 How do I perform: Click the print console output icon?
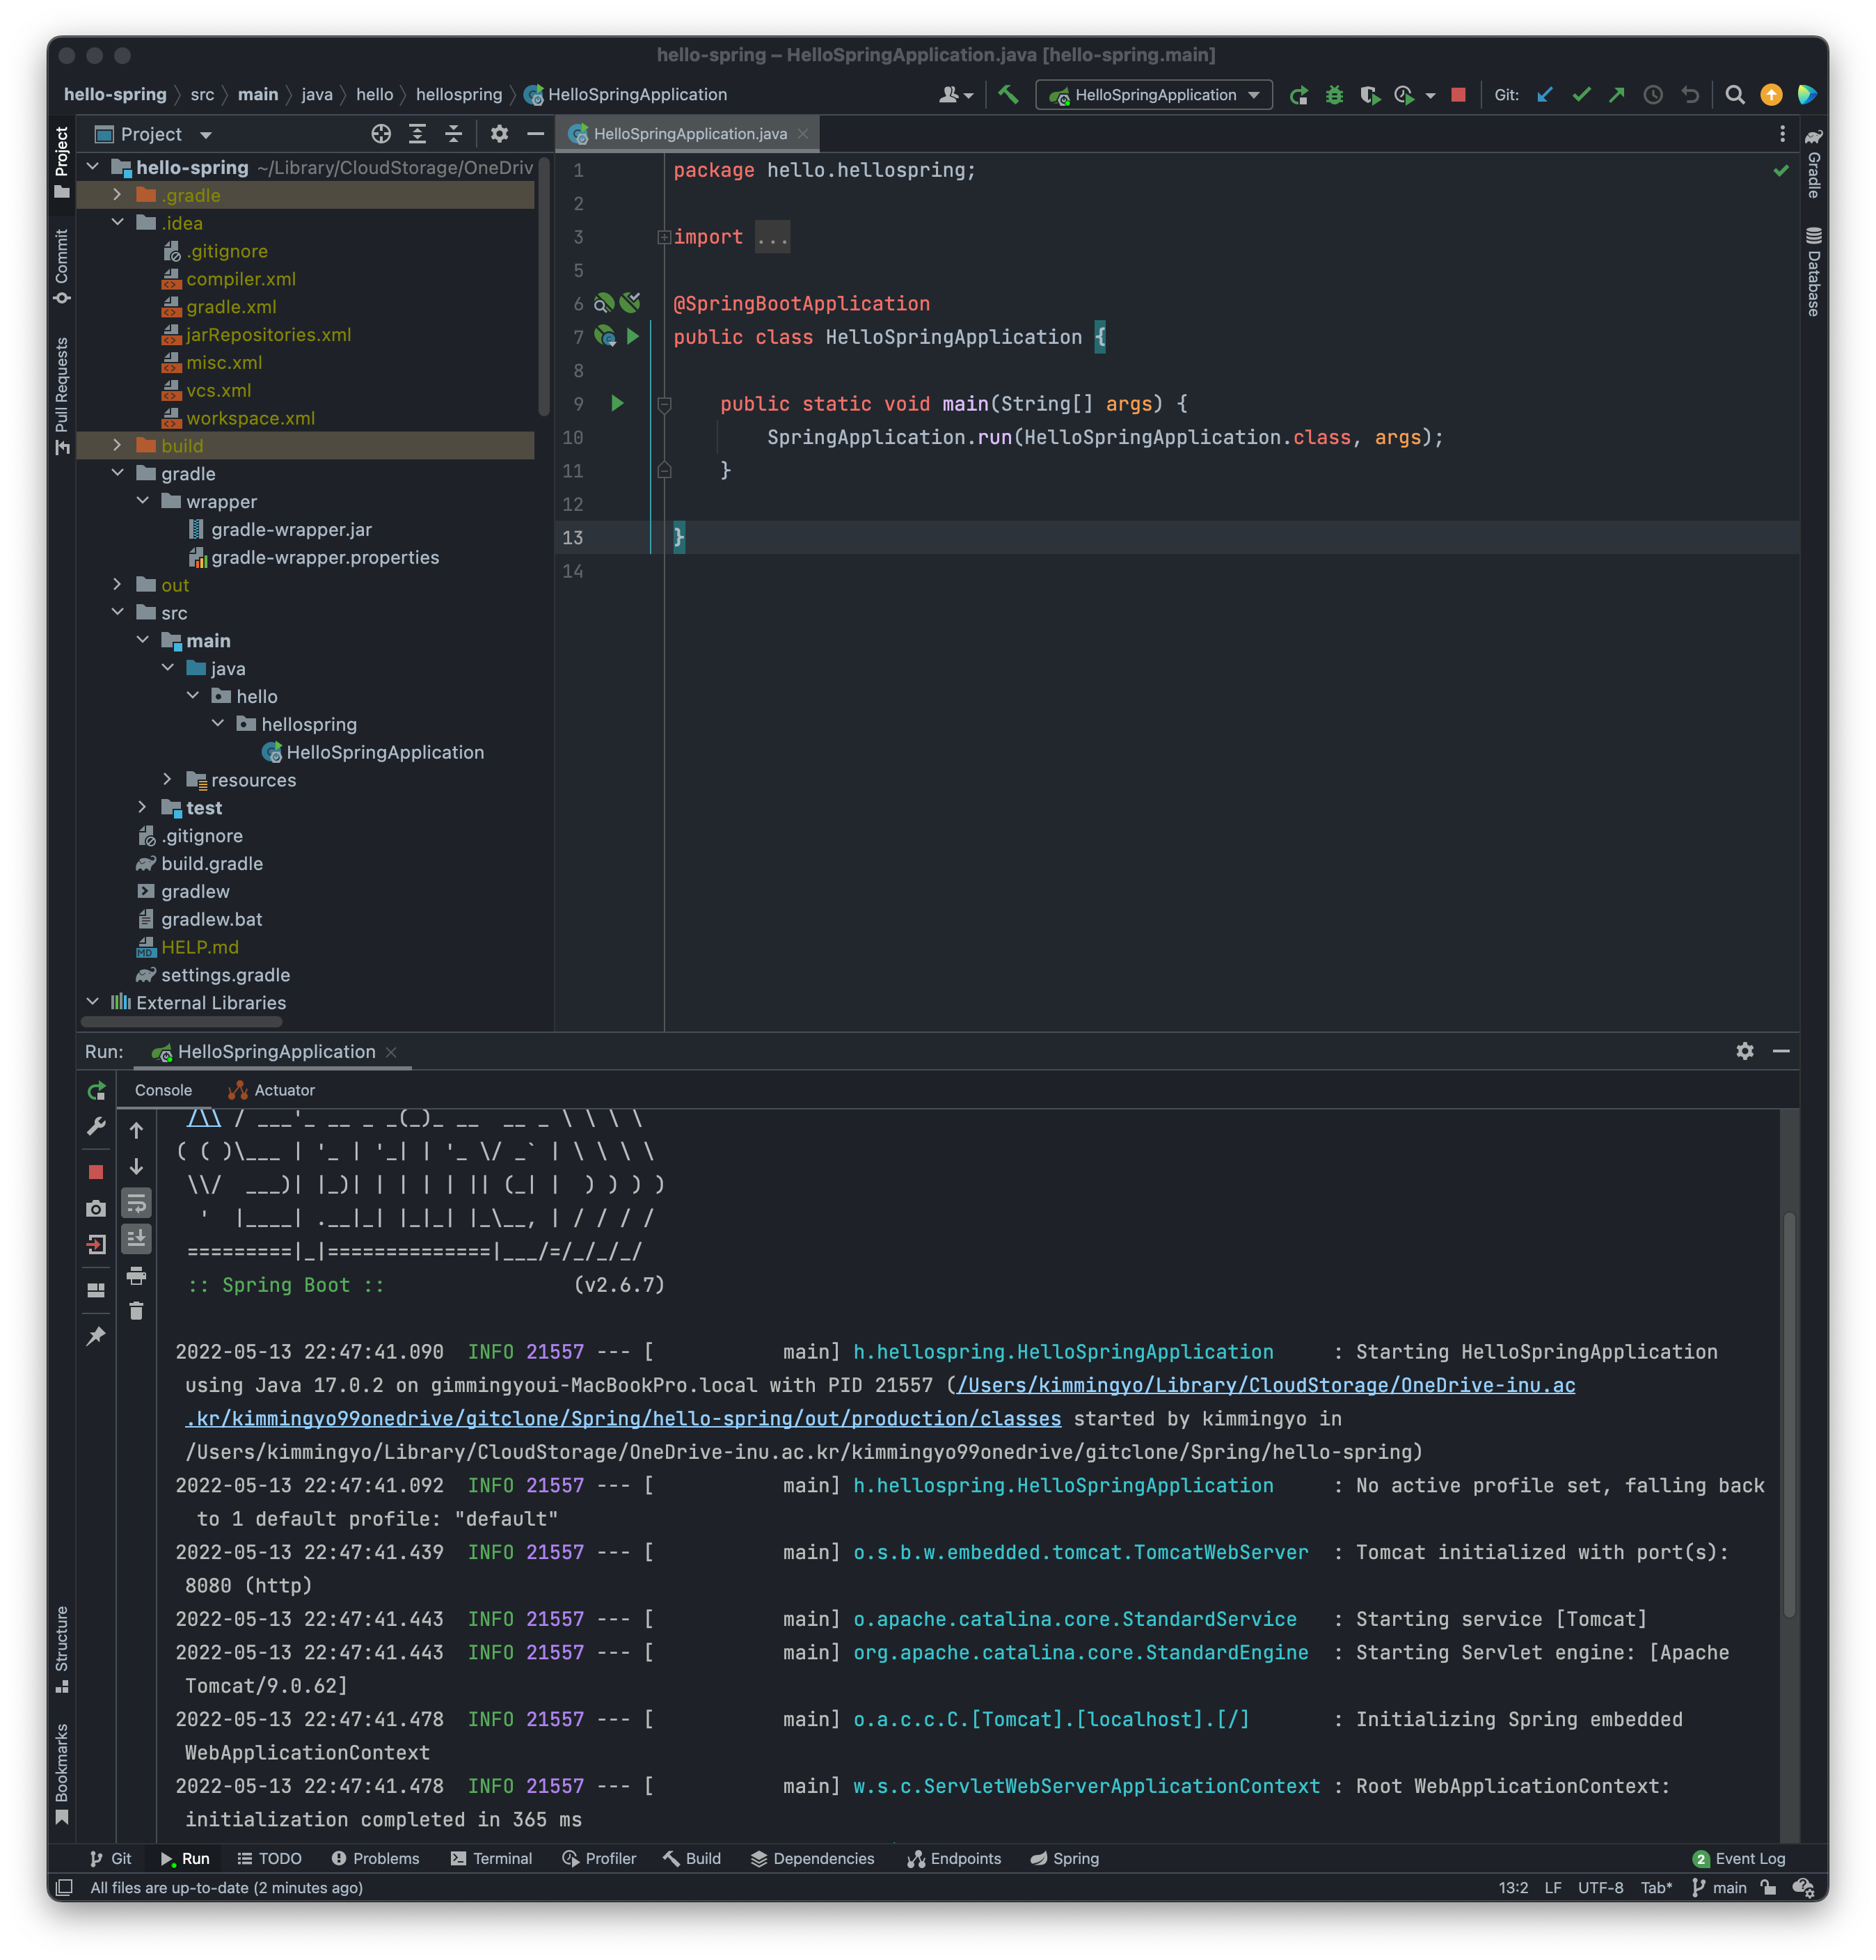click(x=137, y=1275)
